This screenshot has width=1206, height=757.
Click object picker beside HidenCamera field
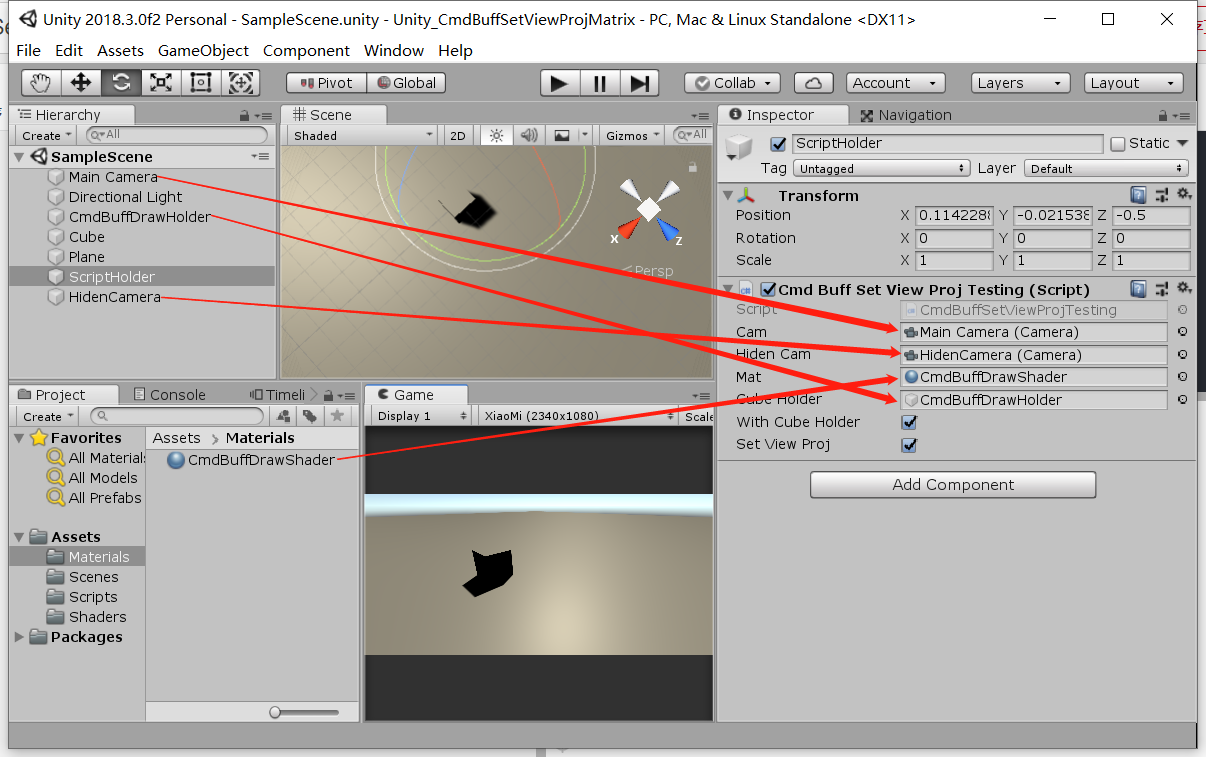click(x=1182, y=355)
